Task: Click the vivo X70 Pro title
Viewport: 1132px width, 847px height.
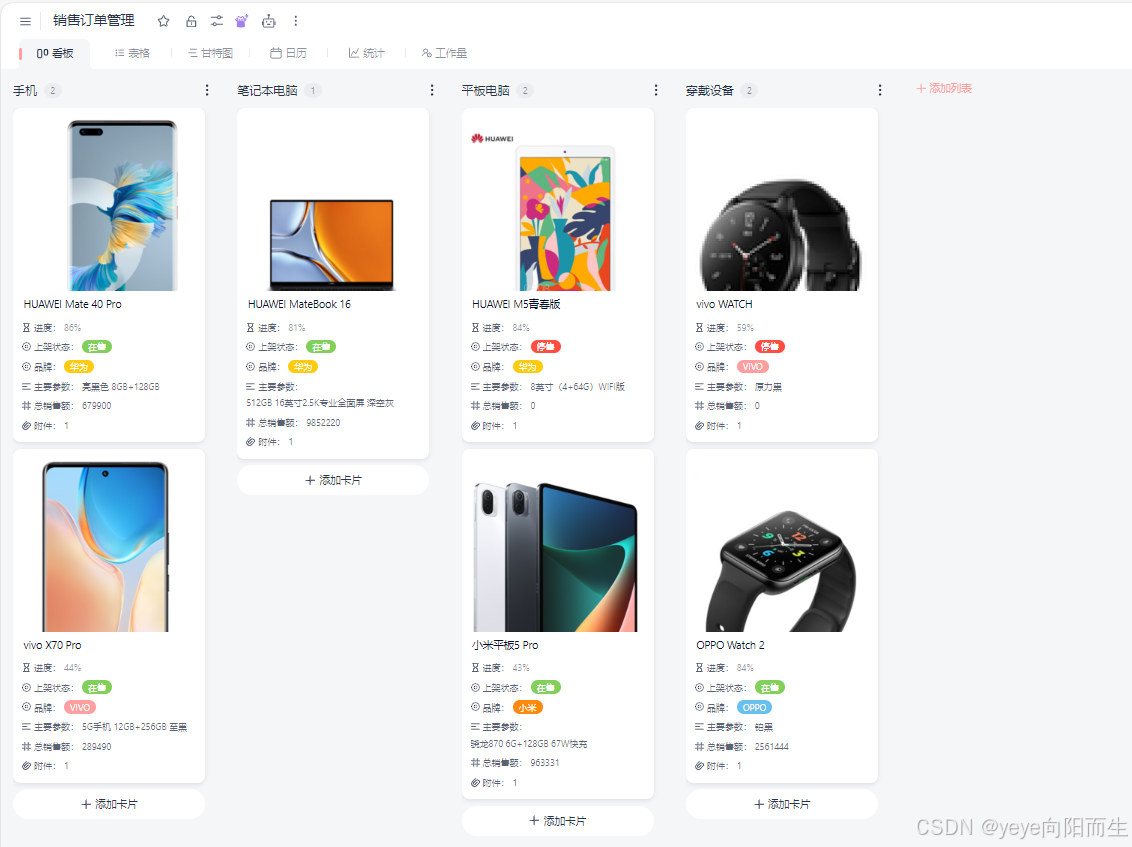Action: click(x=52, y=645)
